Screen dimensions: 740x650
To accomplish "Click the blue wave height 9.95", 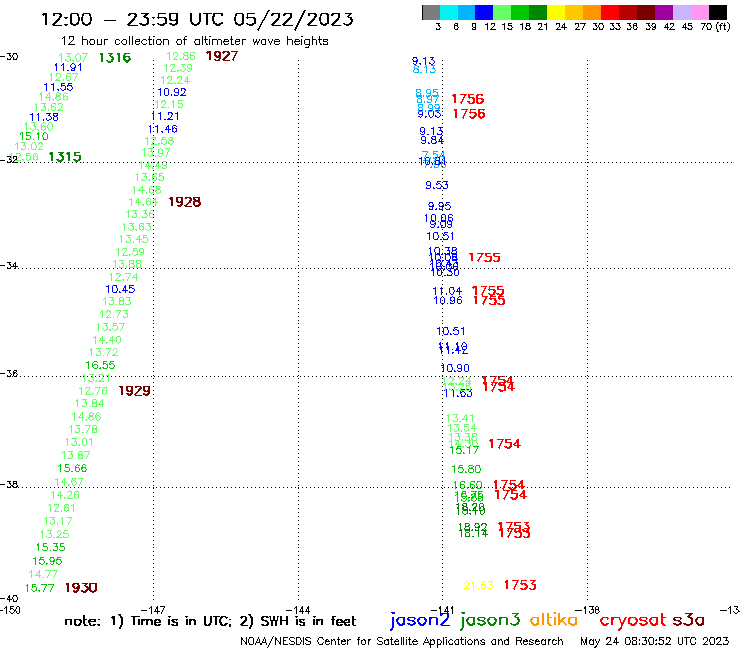I will [x=439, y=206].
